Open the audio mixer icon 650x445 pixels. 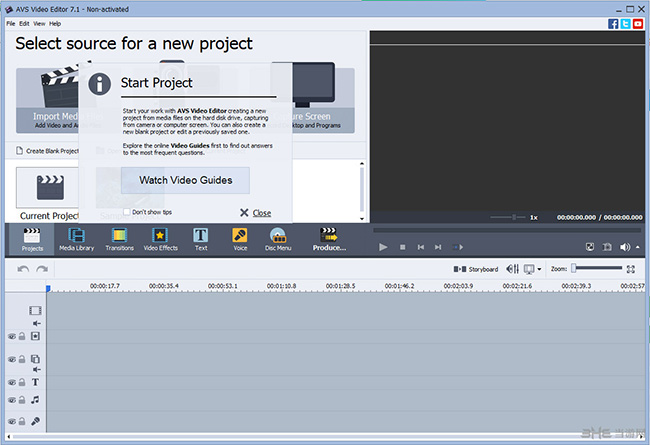[512, 269]
